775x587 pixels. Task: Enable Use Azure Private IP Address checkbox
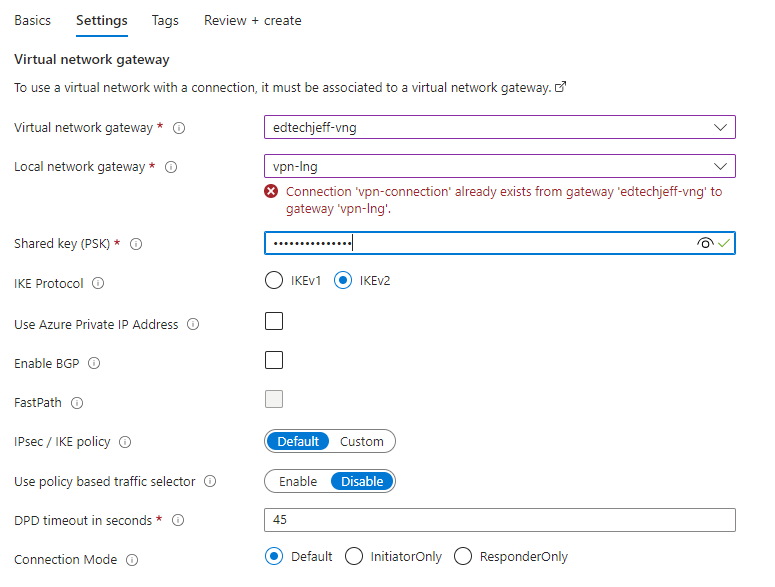click(x=274, y=321)
